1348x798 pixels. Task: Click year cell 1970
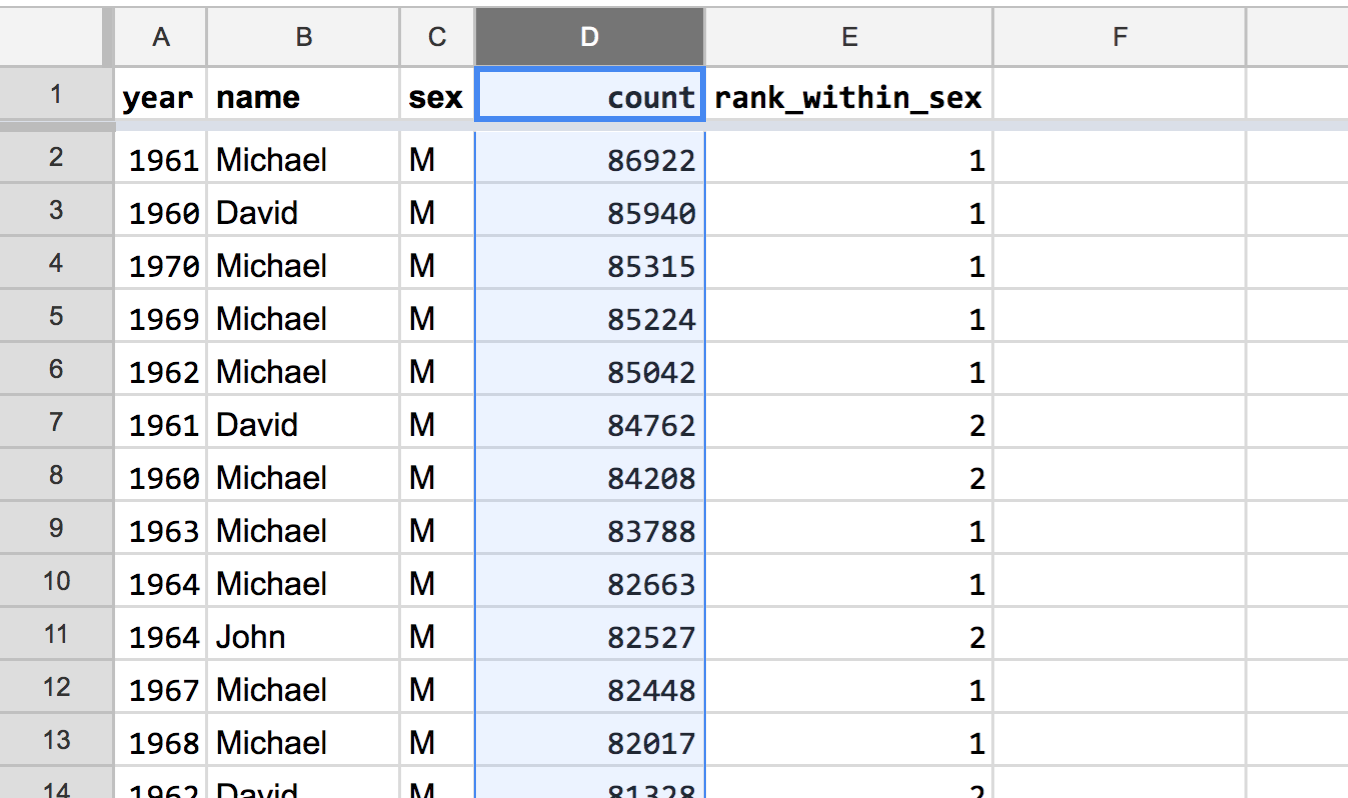coord(160,265)
